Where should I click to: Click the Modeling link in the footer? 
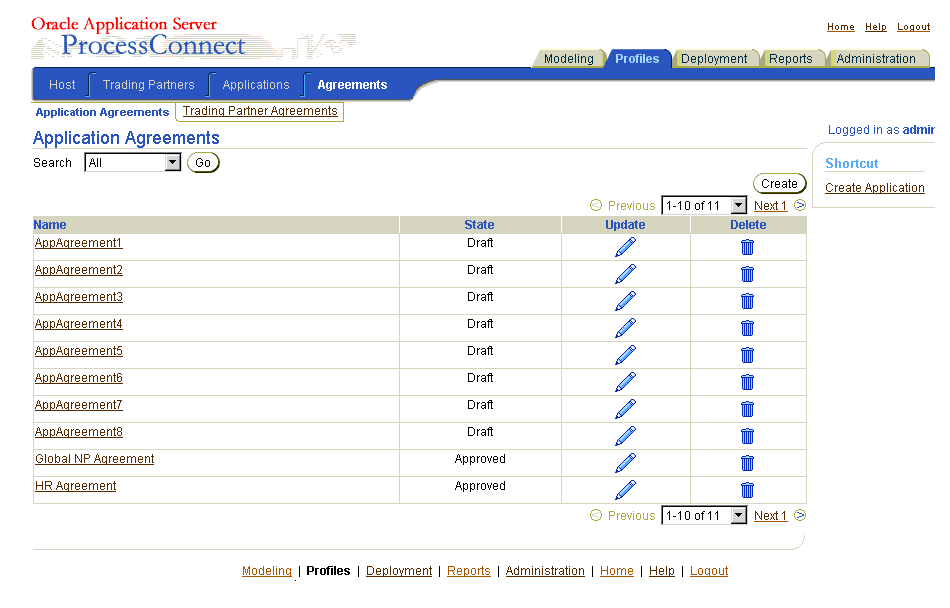coord(267,570)
